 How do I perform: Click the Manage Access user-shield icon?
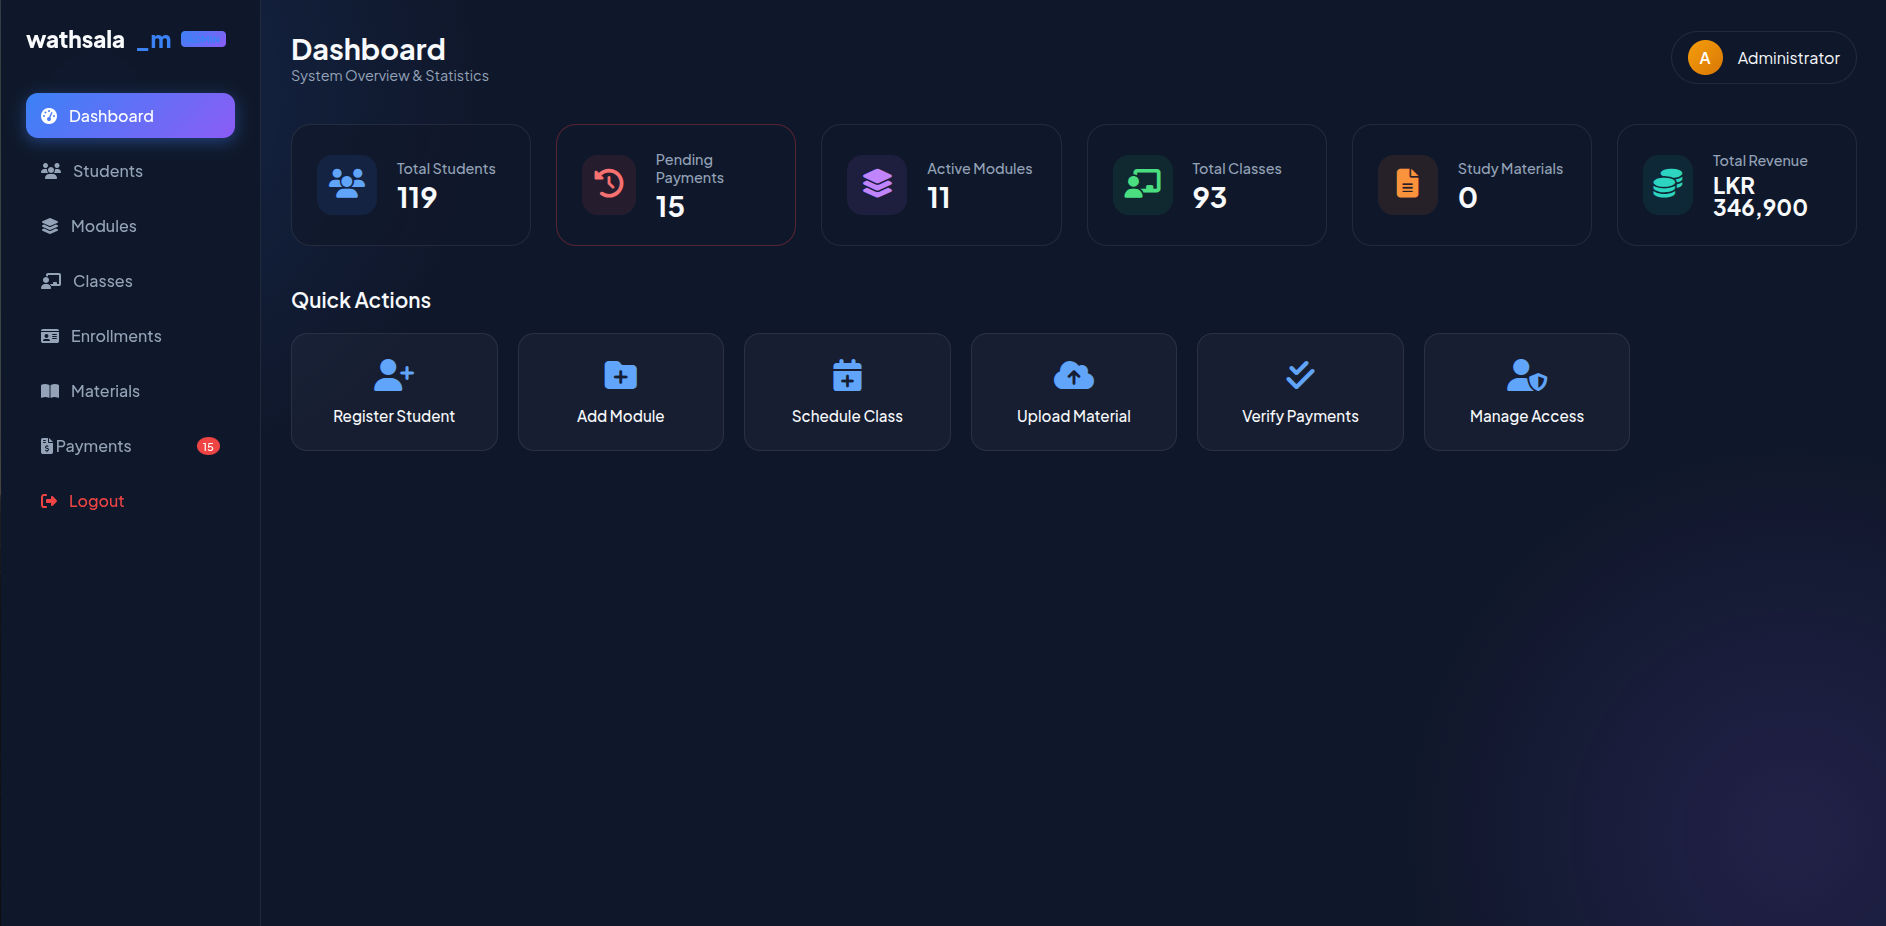pyautogui.click(x=1527, y=375)
